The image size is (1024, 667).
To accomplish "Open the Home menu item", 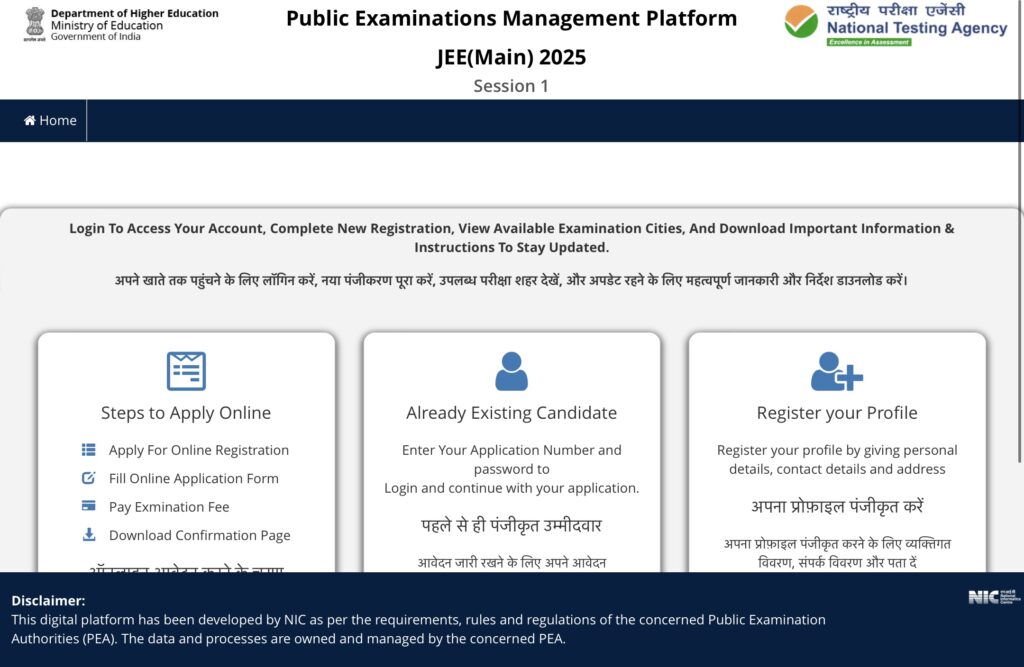I will tap(50, 120).
